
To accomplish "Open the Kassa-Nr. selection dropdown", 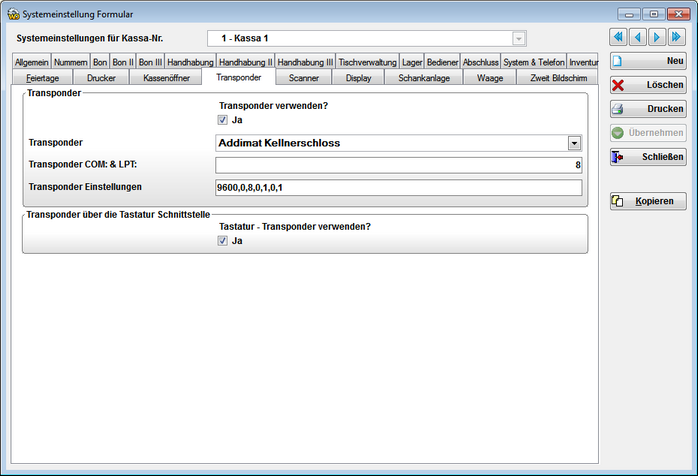I will (519, 39).
